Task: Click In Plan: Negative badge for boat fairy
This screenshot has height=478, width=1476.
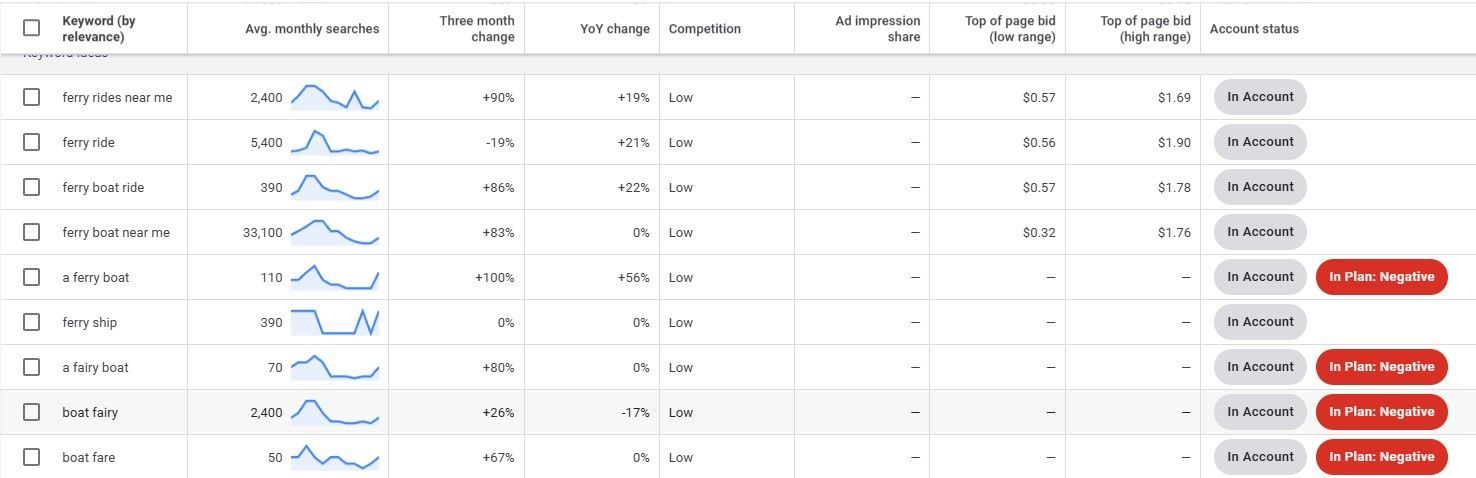Action: click(1382, 412)
